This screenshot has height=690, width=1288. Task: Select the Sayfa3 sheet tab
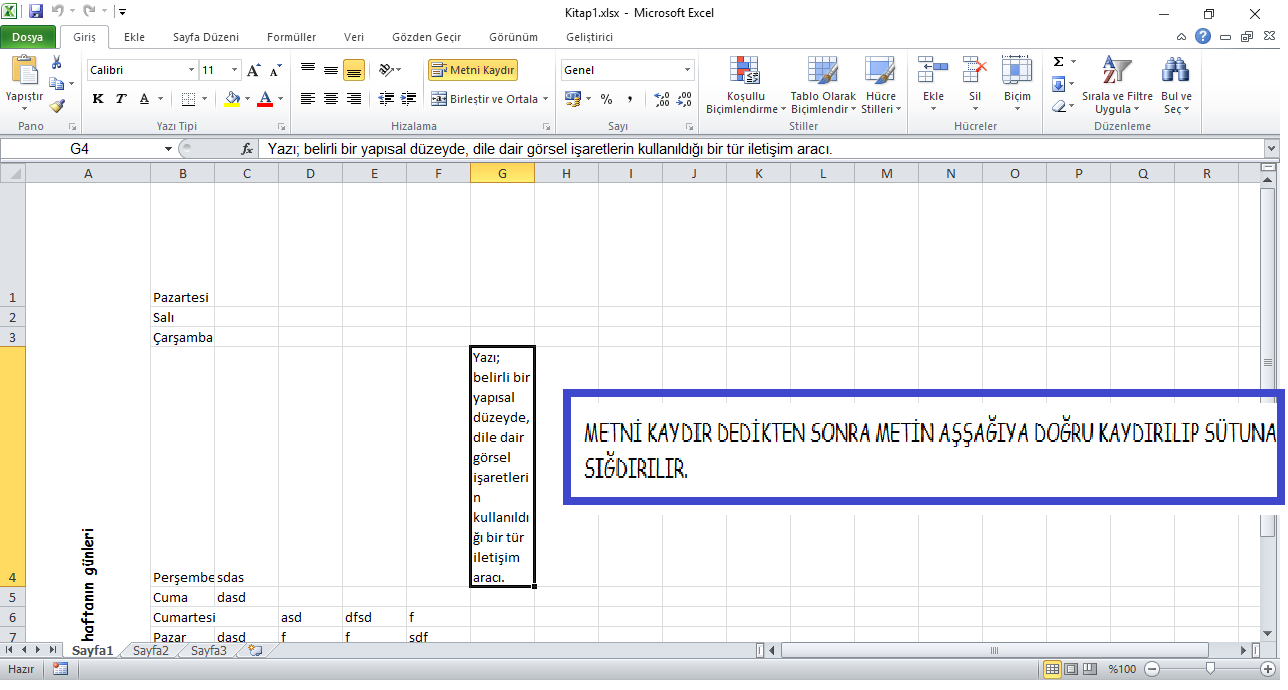click(x=209, y=650)
